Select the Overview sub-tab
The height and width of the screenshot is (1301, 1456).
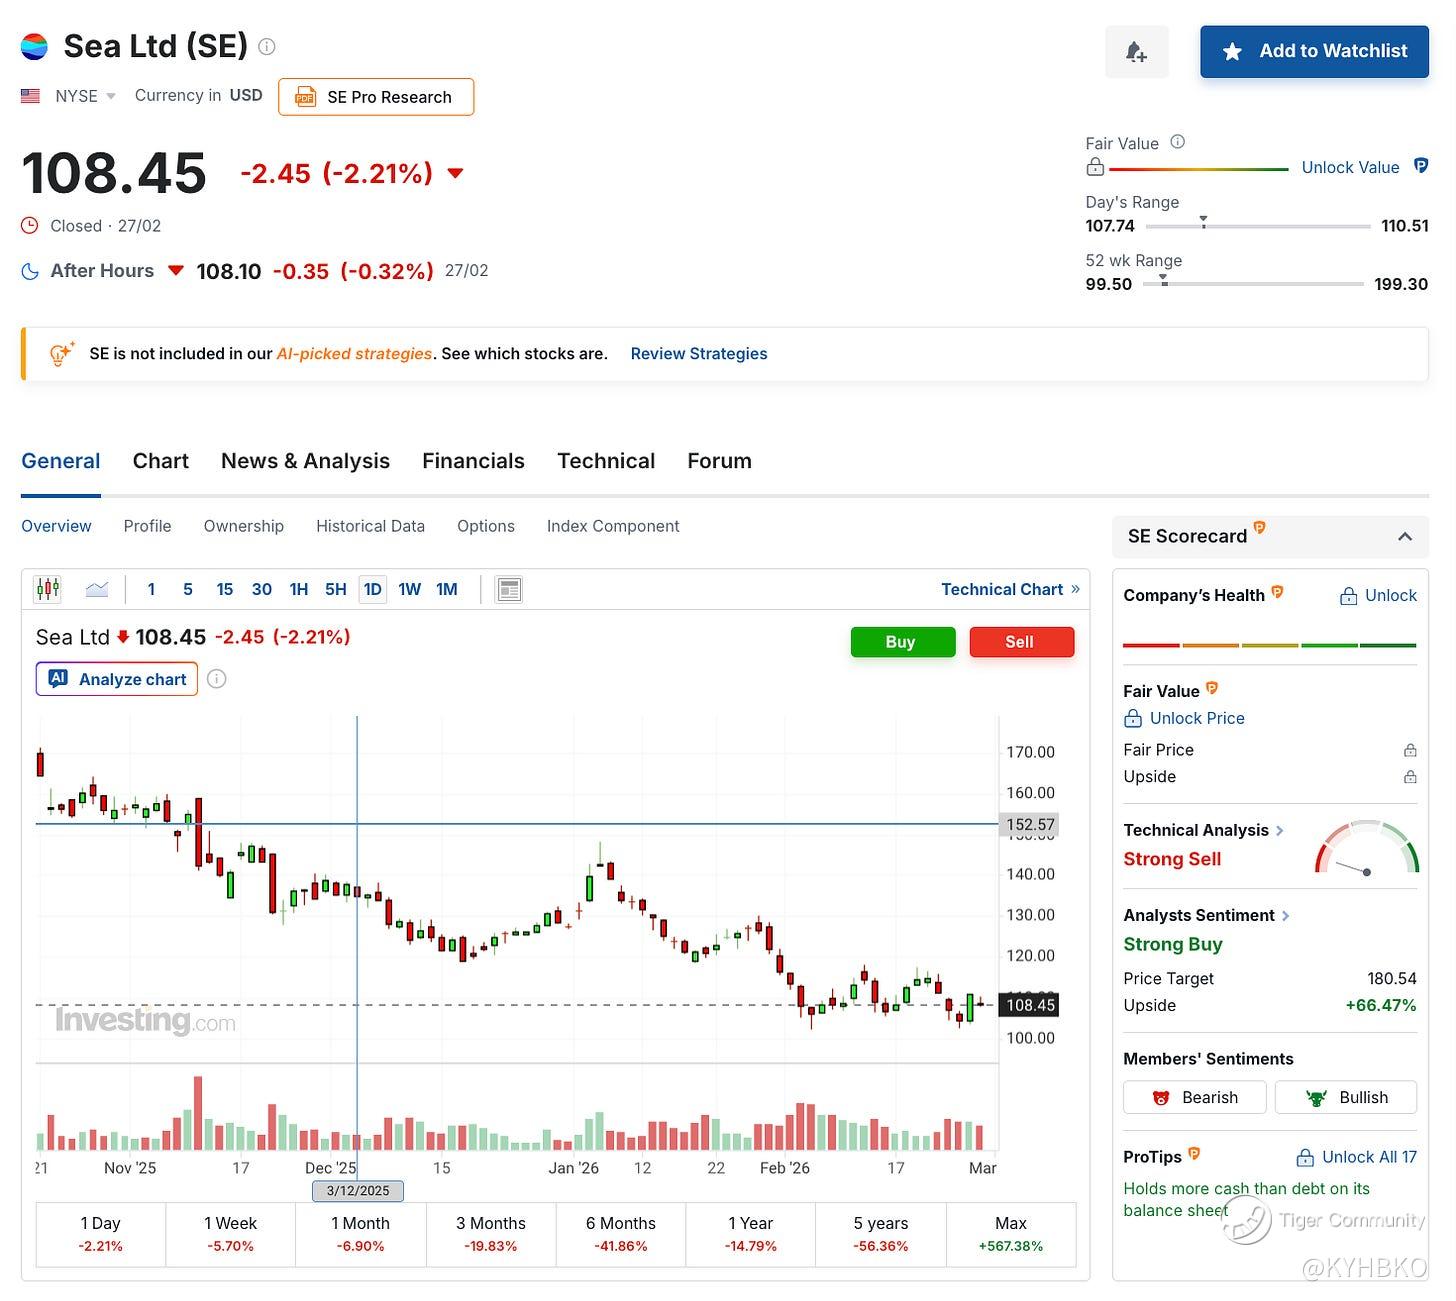click(56, 526)
